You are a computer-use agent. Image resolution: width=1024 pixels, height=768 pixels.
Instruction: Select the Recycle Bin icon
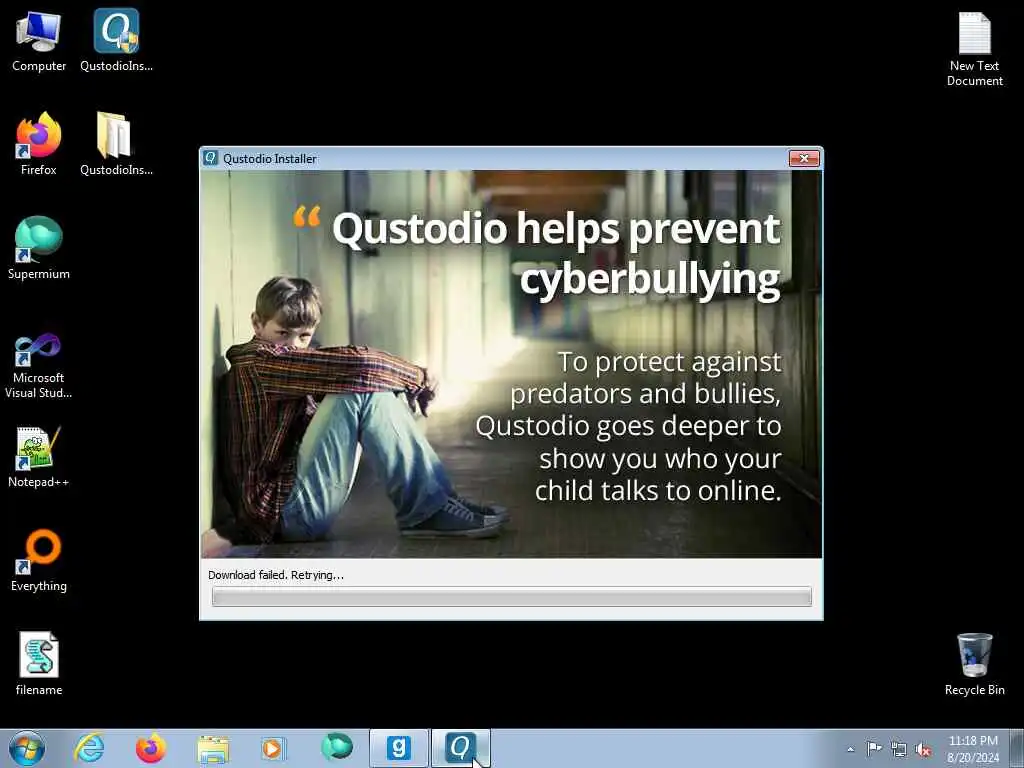tap(974, 664)
